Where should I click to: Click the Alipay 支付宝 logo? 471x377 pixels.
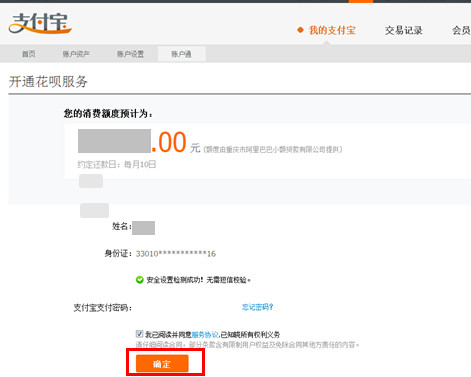[40, 24]
